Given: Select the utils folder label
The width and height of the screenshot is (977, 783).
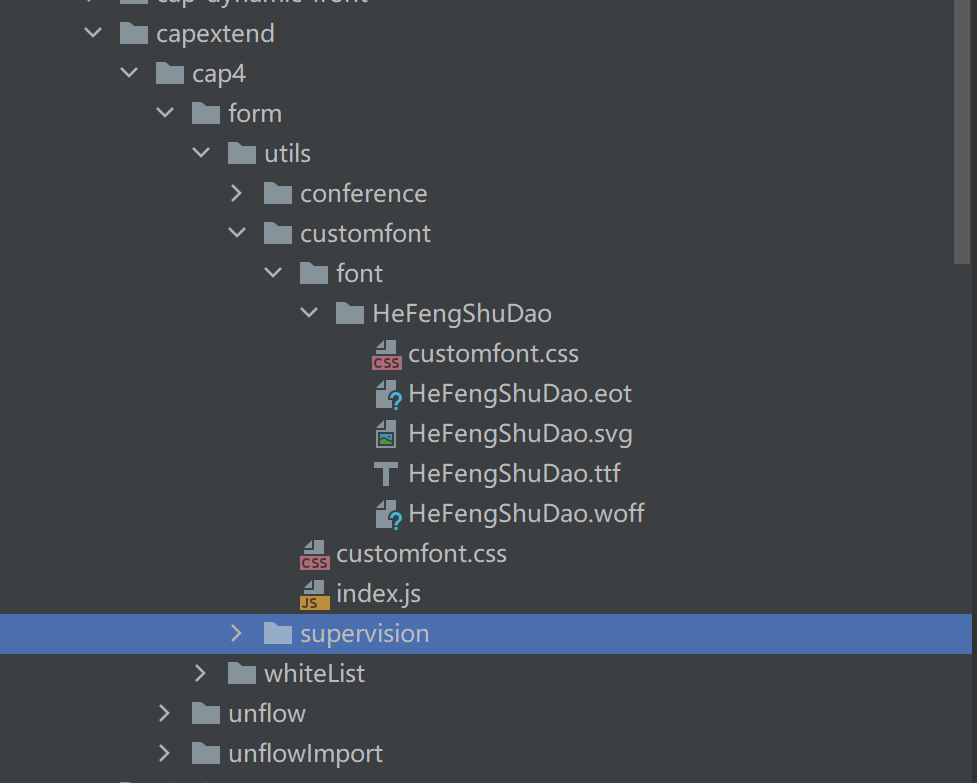Looking at the screenshot, I should pyautogui.click(x=287, y=154).
